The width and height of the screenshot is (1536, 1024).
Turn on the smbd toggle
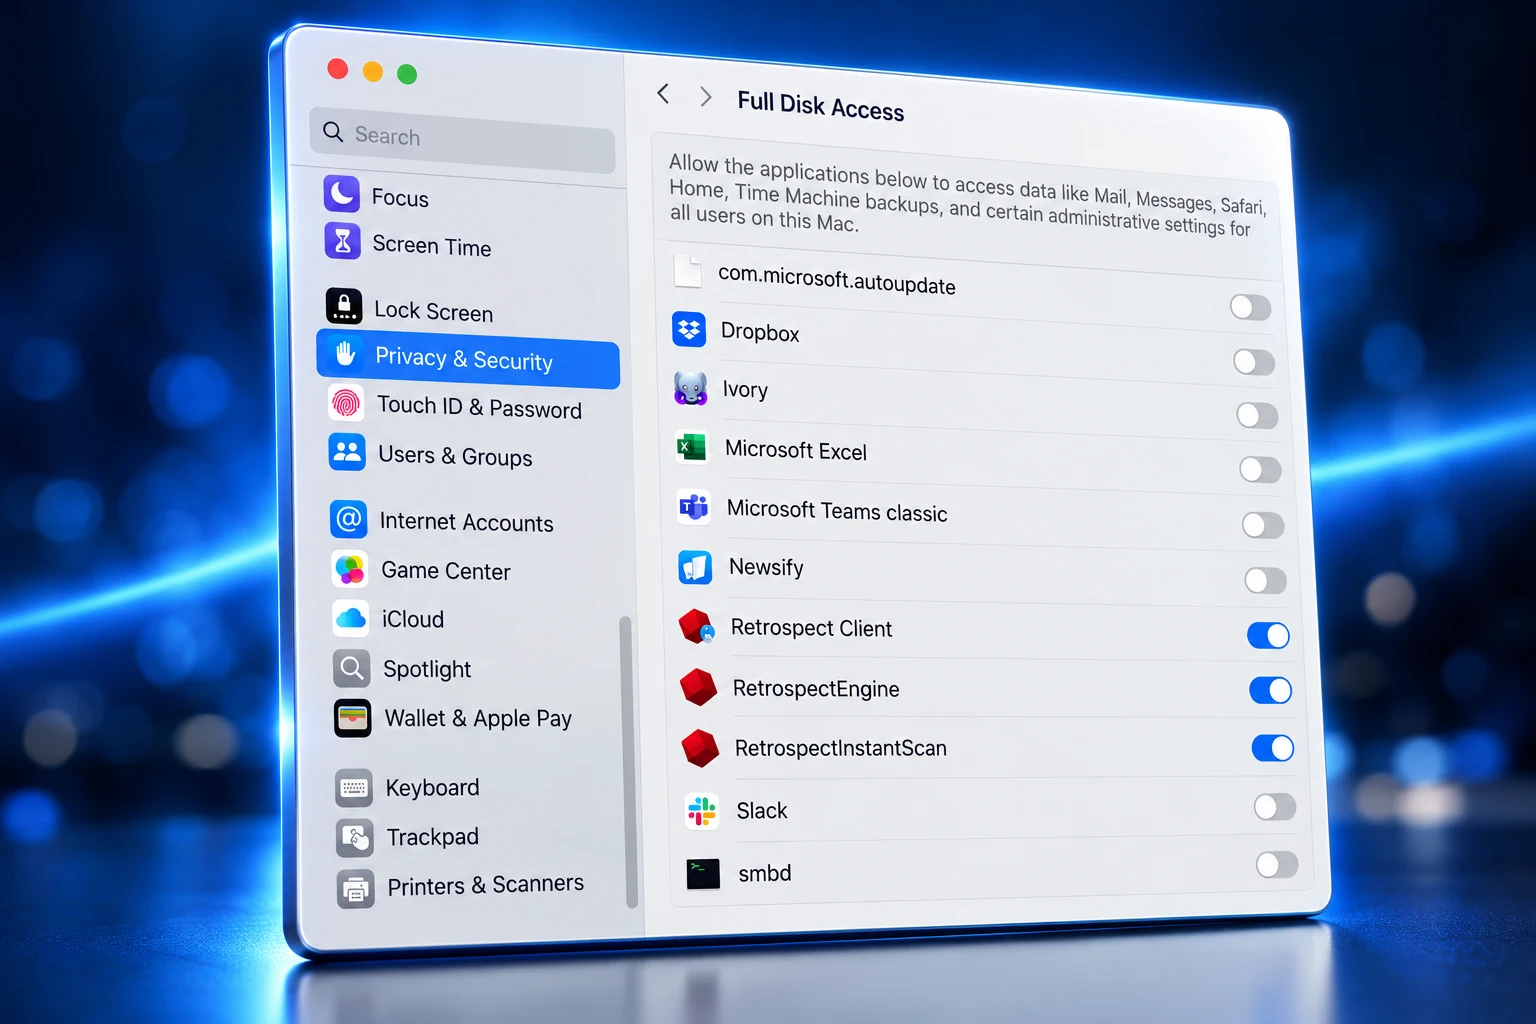pyautogui.click(x=1277, y=865)
